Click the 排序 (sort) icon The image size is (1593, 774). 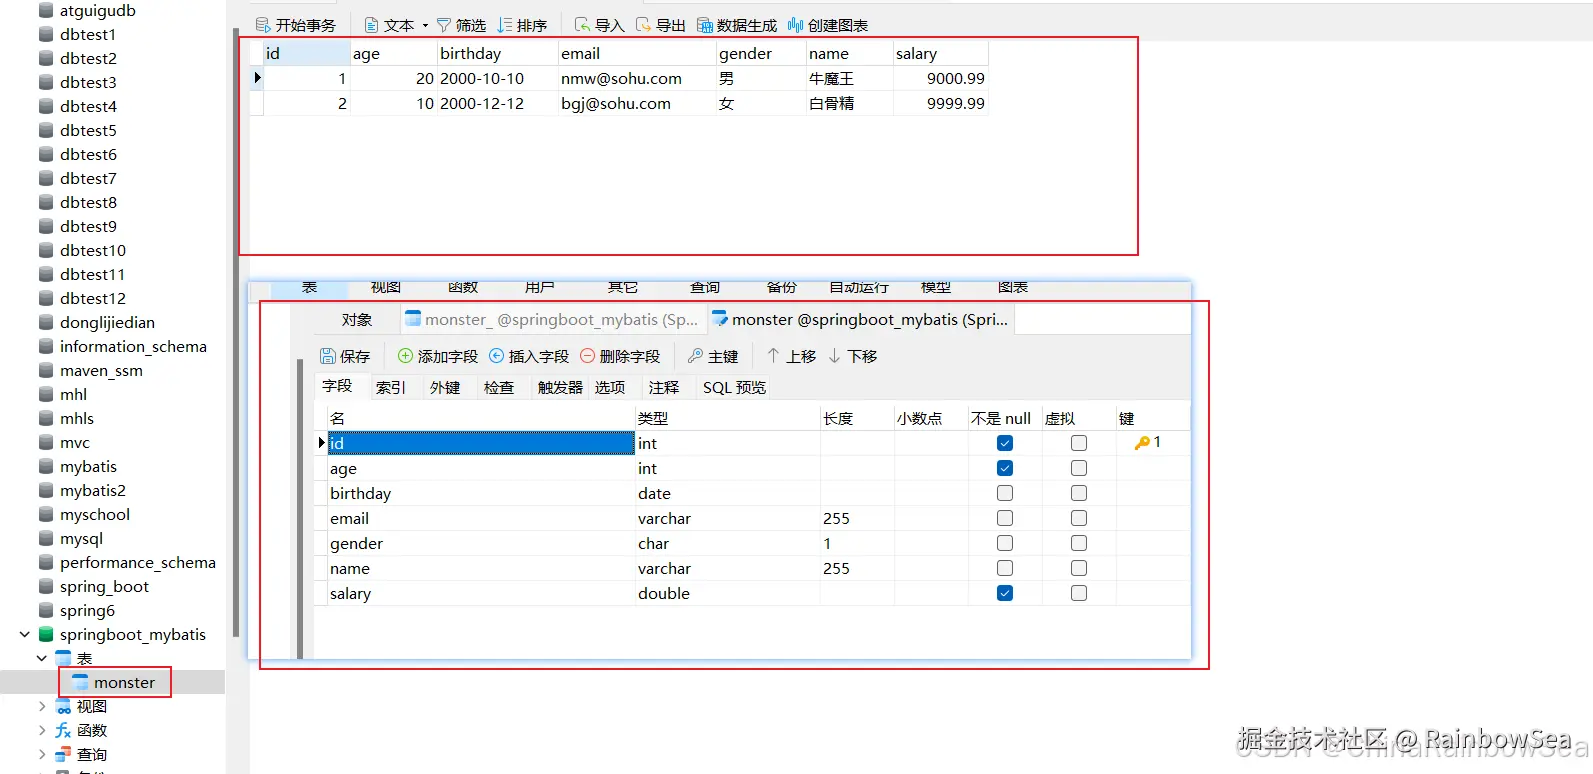click(505, 25)
